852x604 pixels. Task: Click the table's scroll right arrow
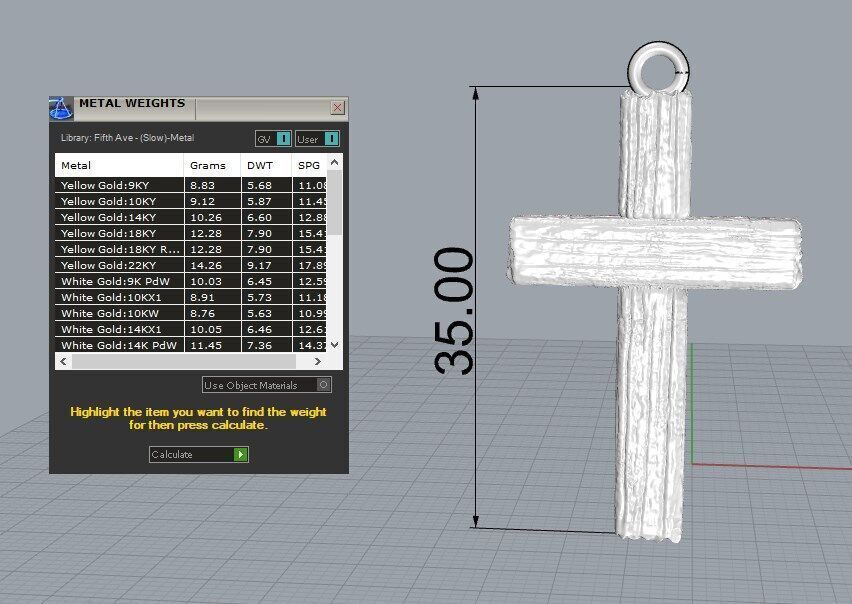pos(318,361)
